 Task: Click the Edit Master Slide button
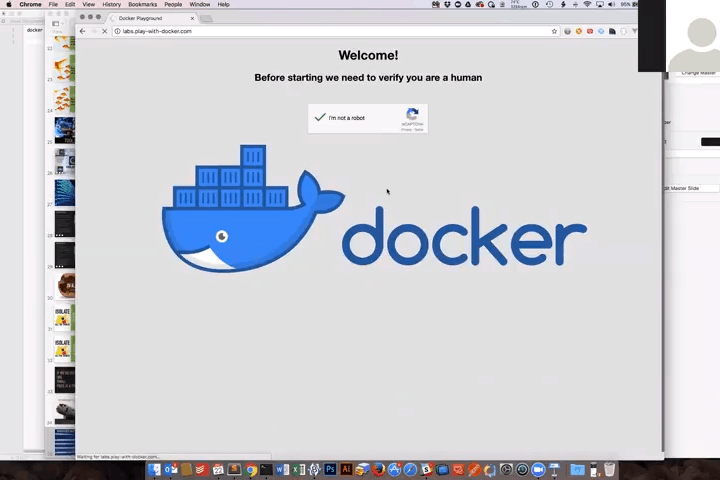click(692, 188)
